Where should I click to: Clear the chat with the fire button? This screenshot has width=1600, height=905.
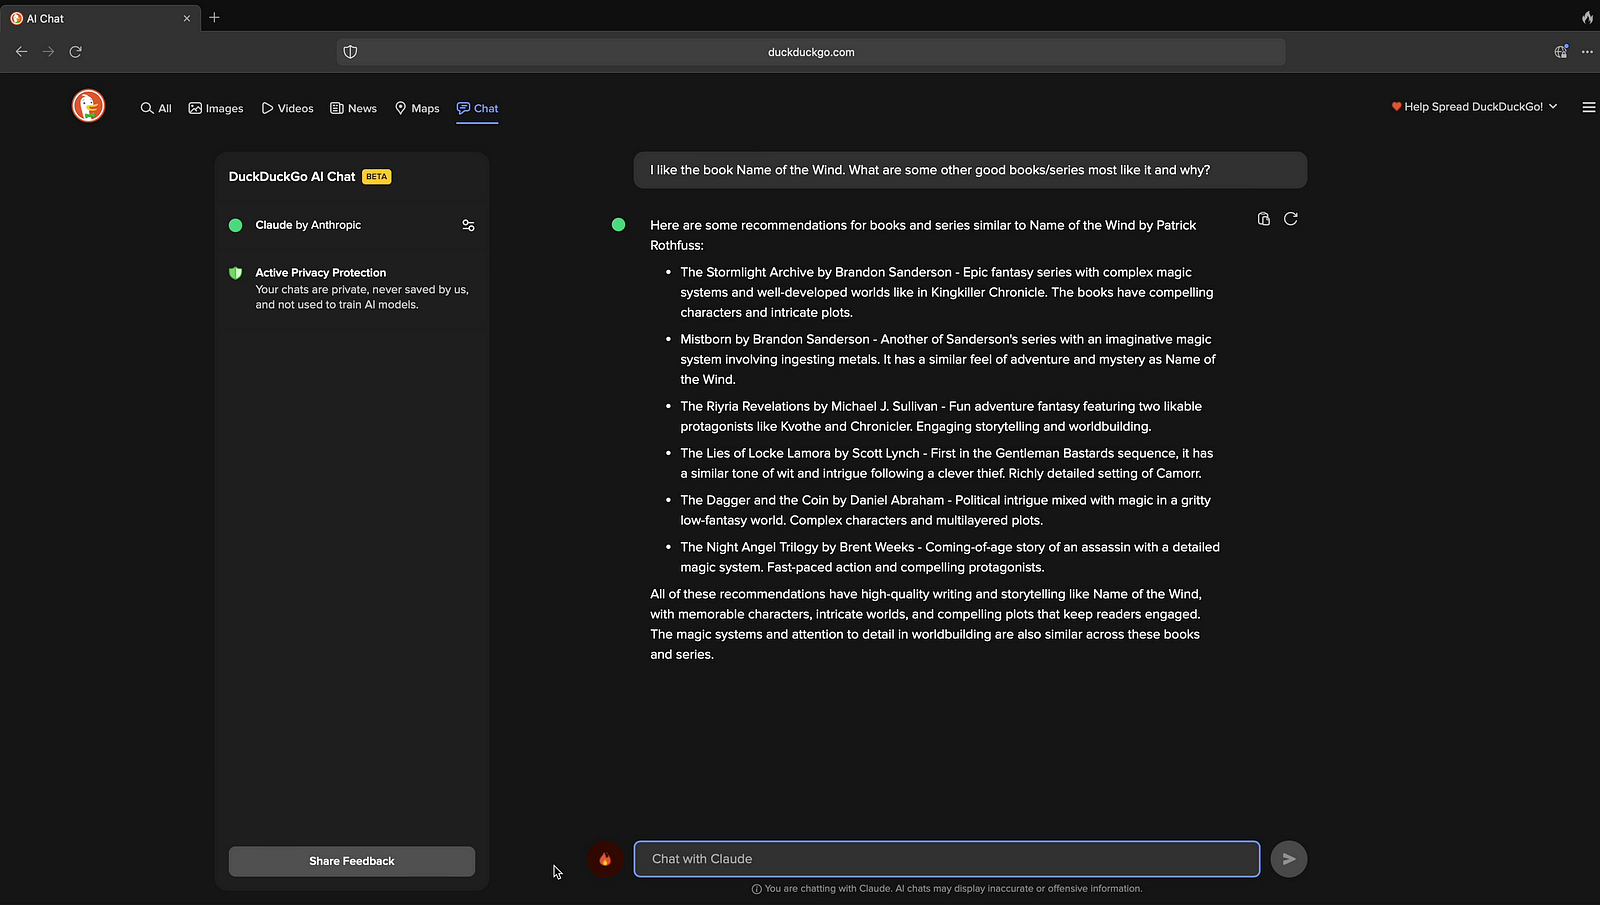pyautogui.click(x=605, y=859)
